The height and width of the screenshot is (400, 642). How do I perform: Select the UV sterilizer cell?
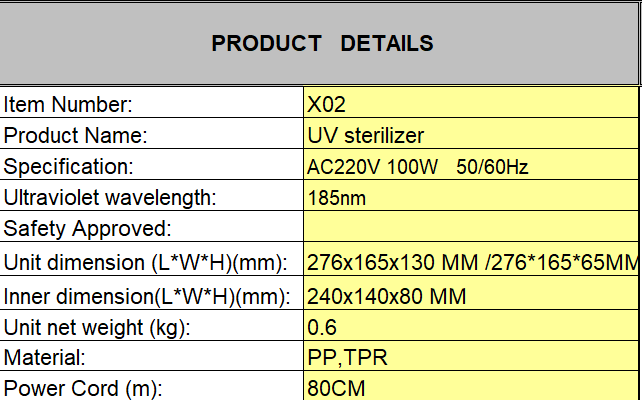470,135
